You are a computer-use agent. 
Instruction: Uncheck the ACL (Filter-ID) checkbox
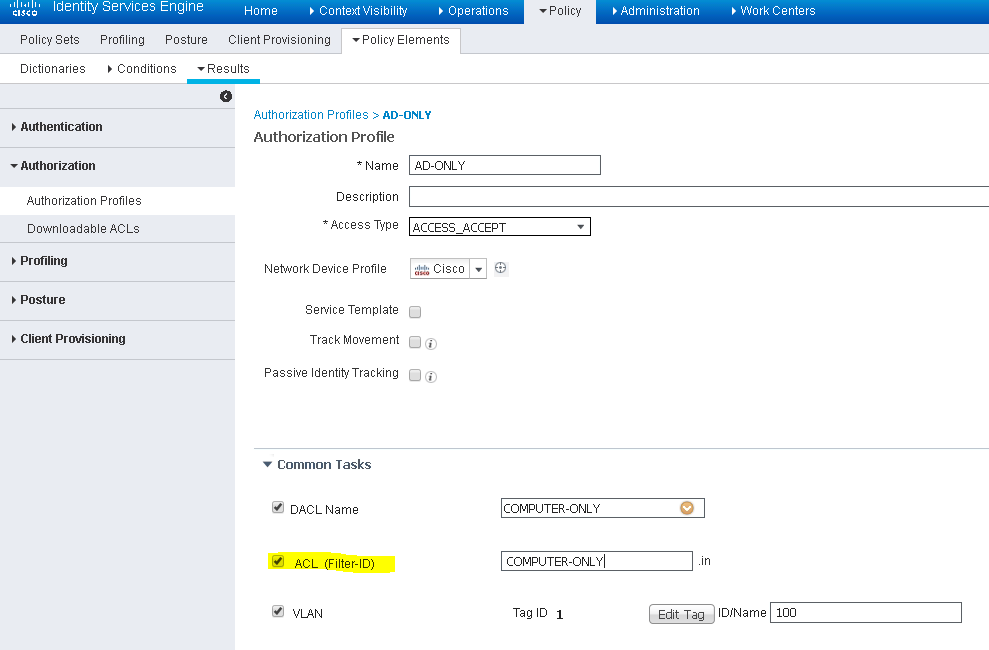coord(278,561)
